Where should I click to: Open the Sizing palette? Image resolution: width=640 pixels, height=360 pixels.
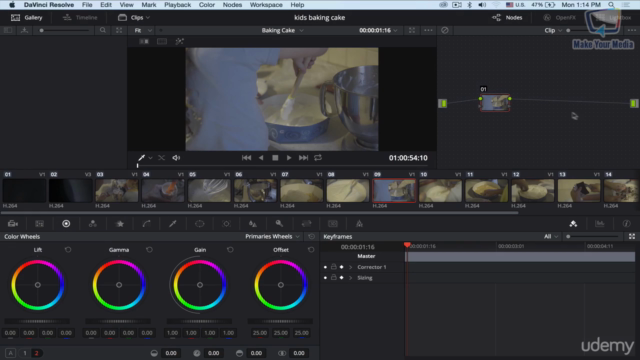point(306,224)
